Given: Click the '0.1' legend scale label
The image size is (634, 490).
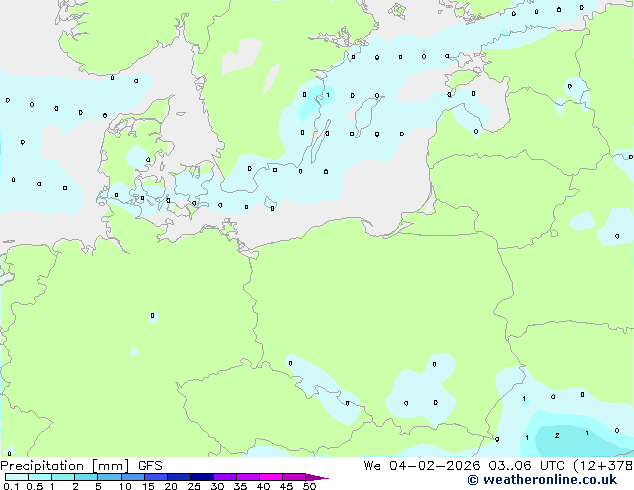Looking at the screenshot, I should click(x=11, y=486).
